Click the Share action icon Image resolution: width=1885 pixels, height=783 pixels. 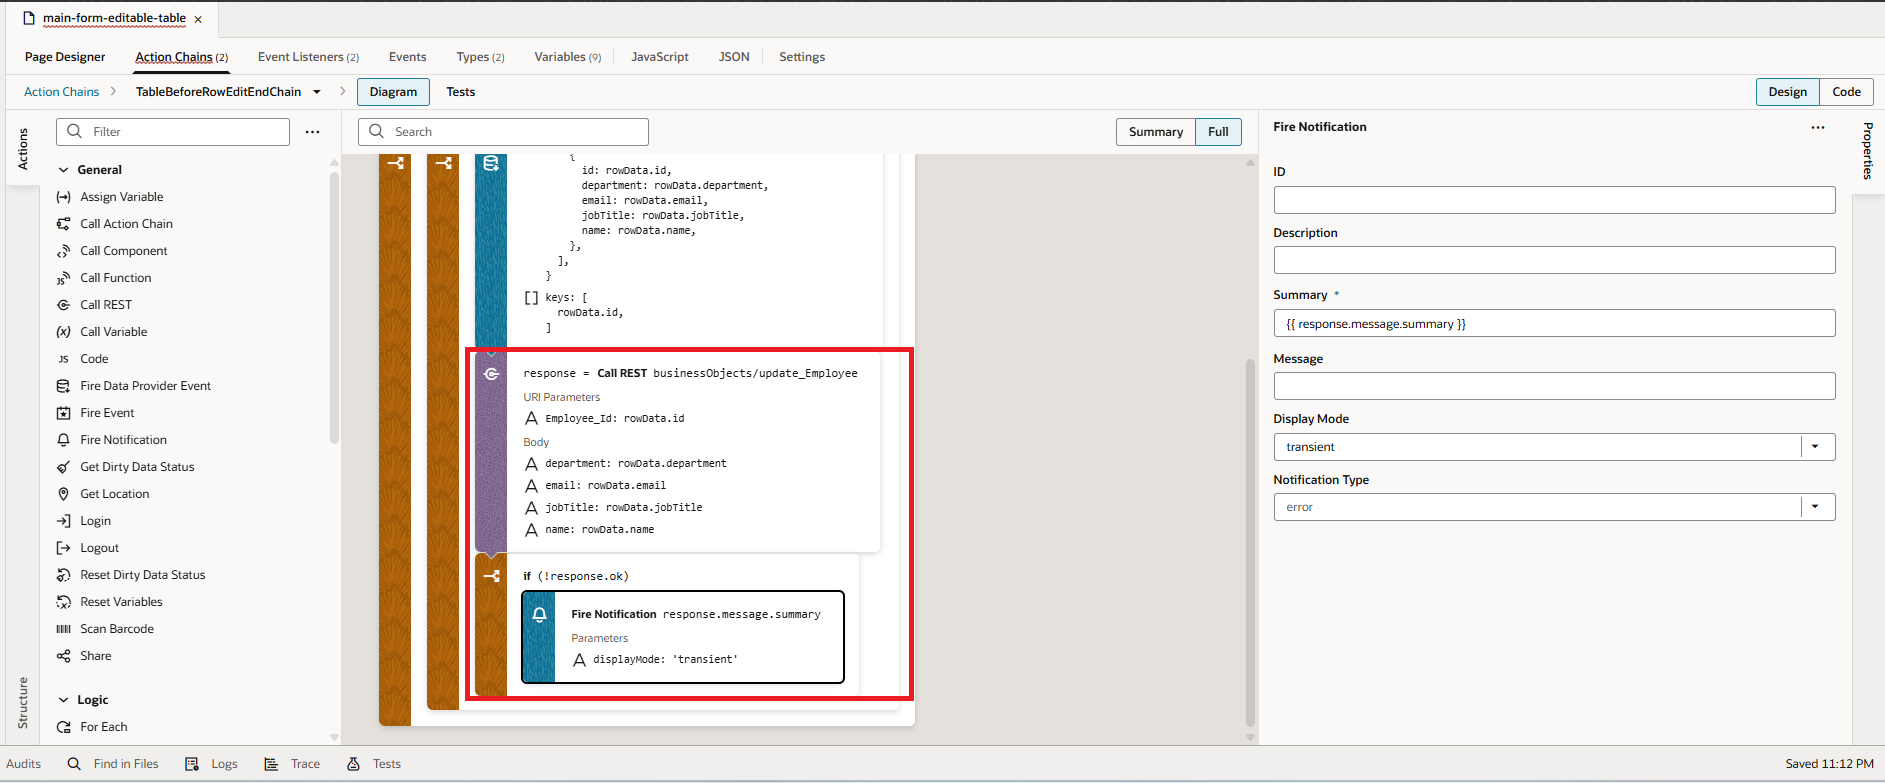coord(64,656)
